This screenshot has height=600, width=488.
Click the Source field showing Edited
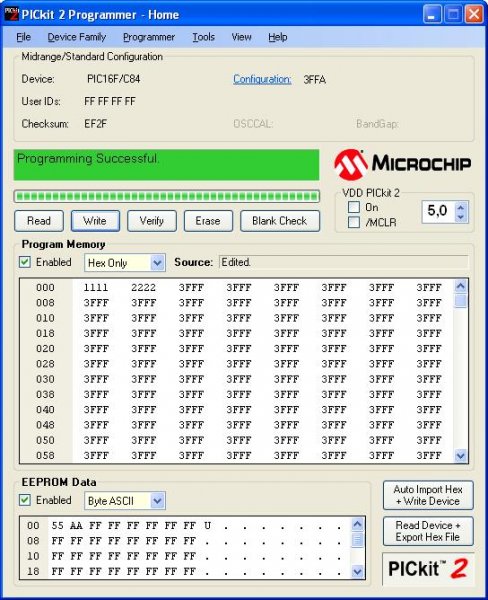tap(343, 262)
